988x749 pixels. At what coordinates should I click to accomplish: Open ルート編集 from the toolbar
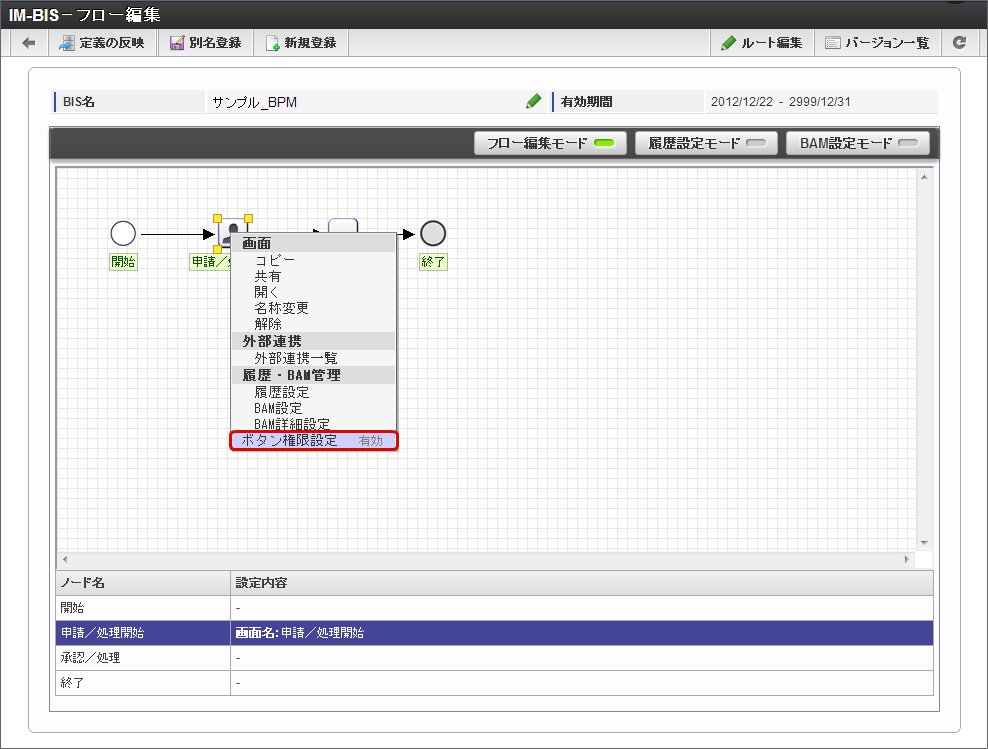click(762, 43)
